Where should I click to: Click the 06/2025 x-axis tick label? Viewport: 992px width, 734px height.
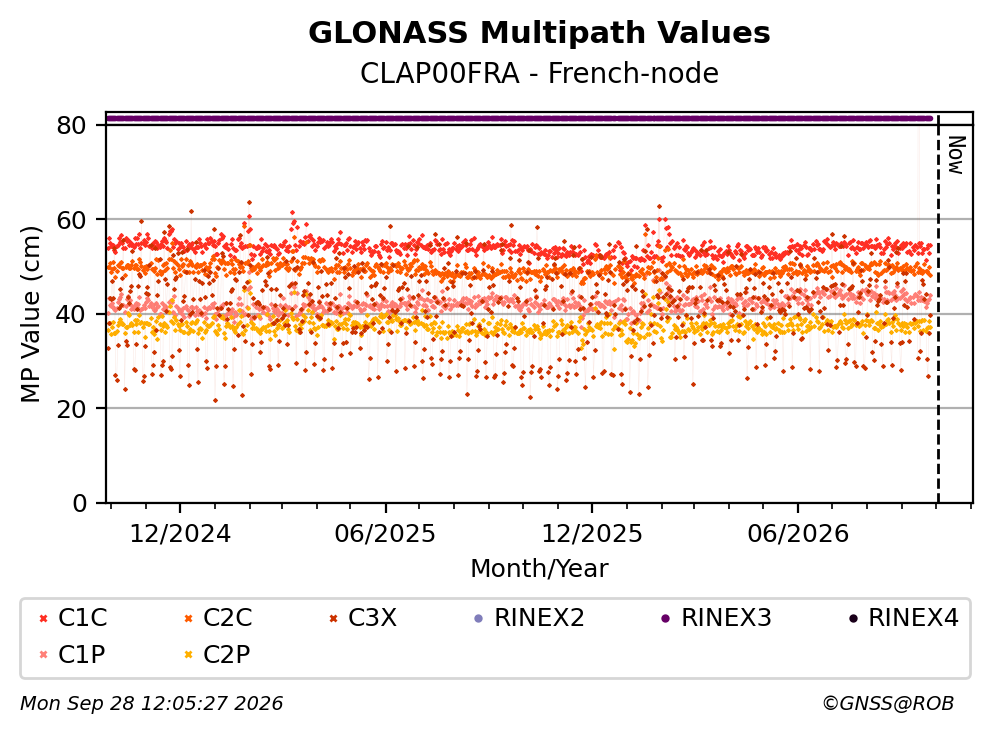point(385,534)
